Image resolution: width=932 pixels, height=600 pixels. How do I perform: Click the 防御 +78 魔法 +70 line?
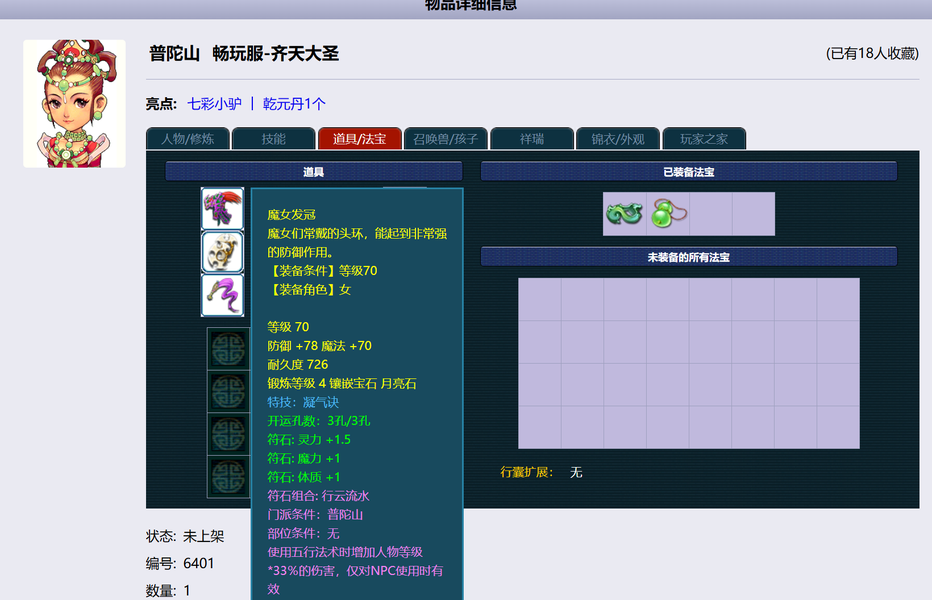tap(319, 346)
